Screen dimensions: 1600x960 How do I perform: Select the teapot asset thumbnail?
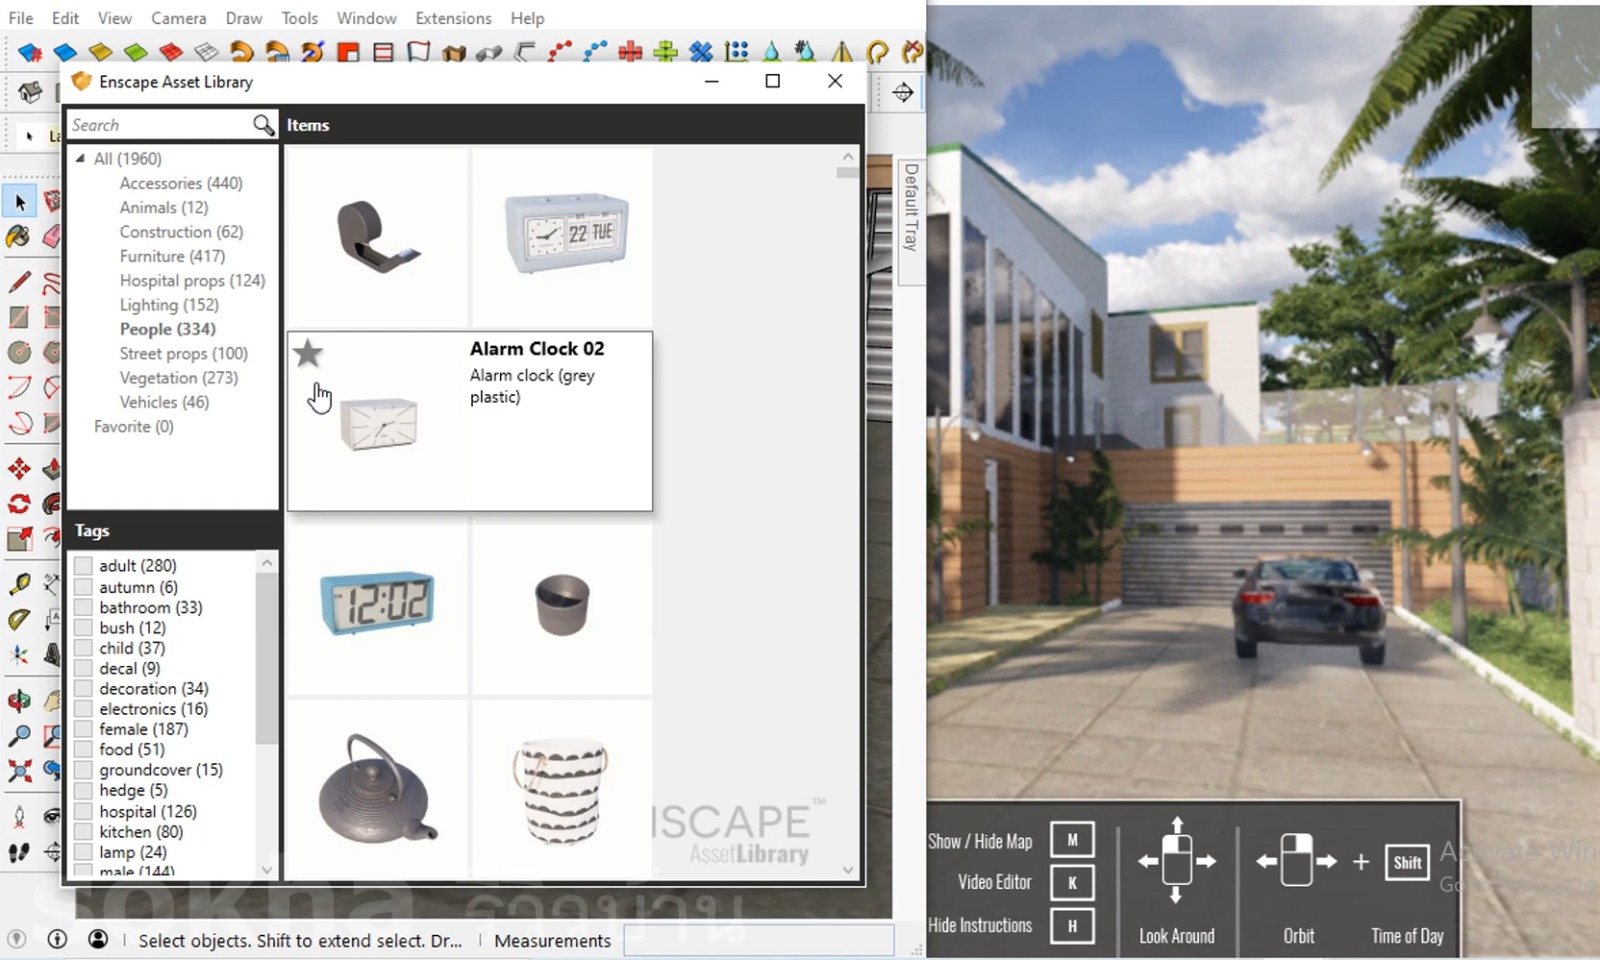(x=377, y=789)
